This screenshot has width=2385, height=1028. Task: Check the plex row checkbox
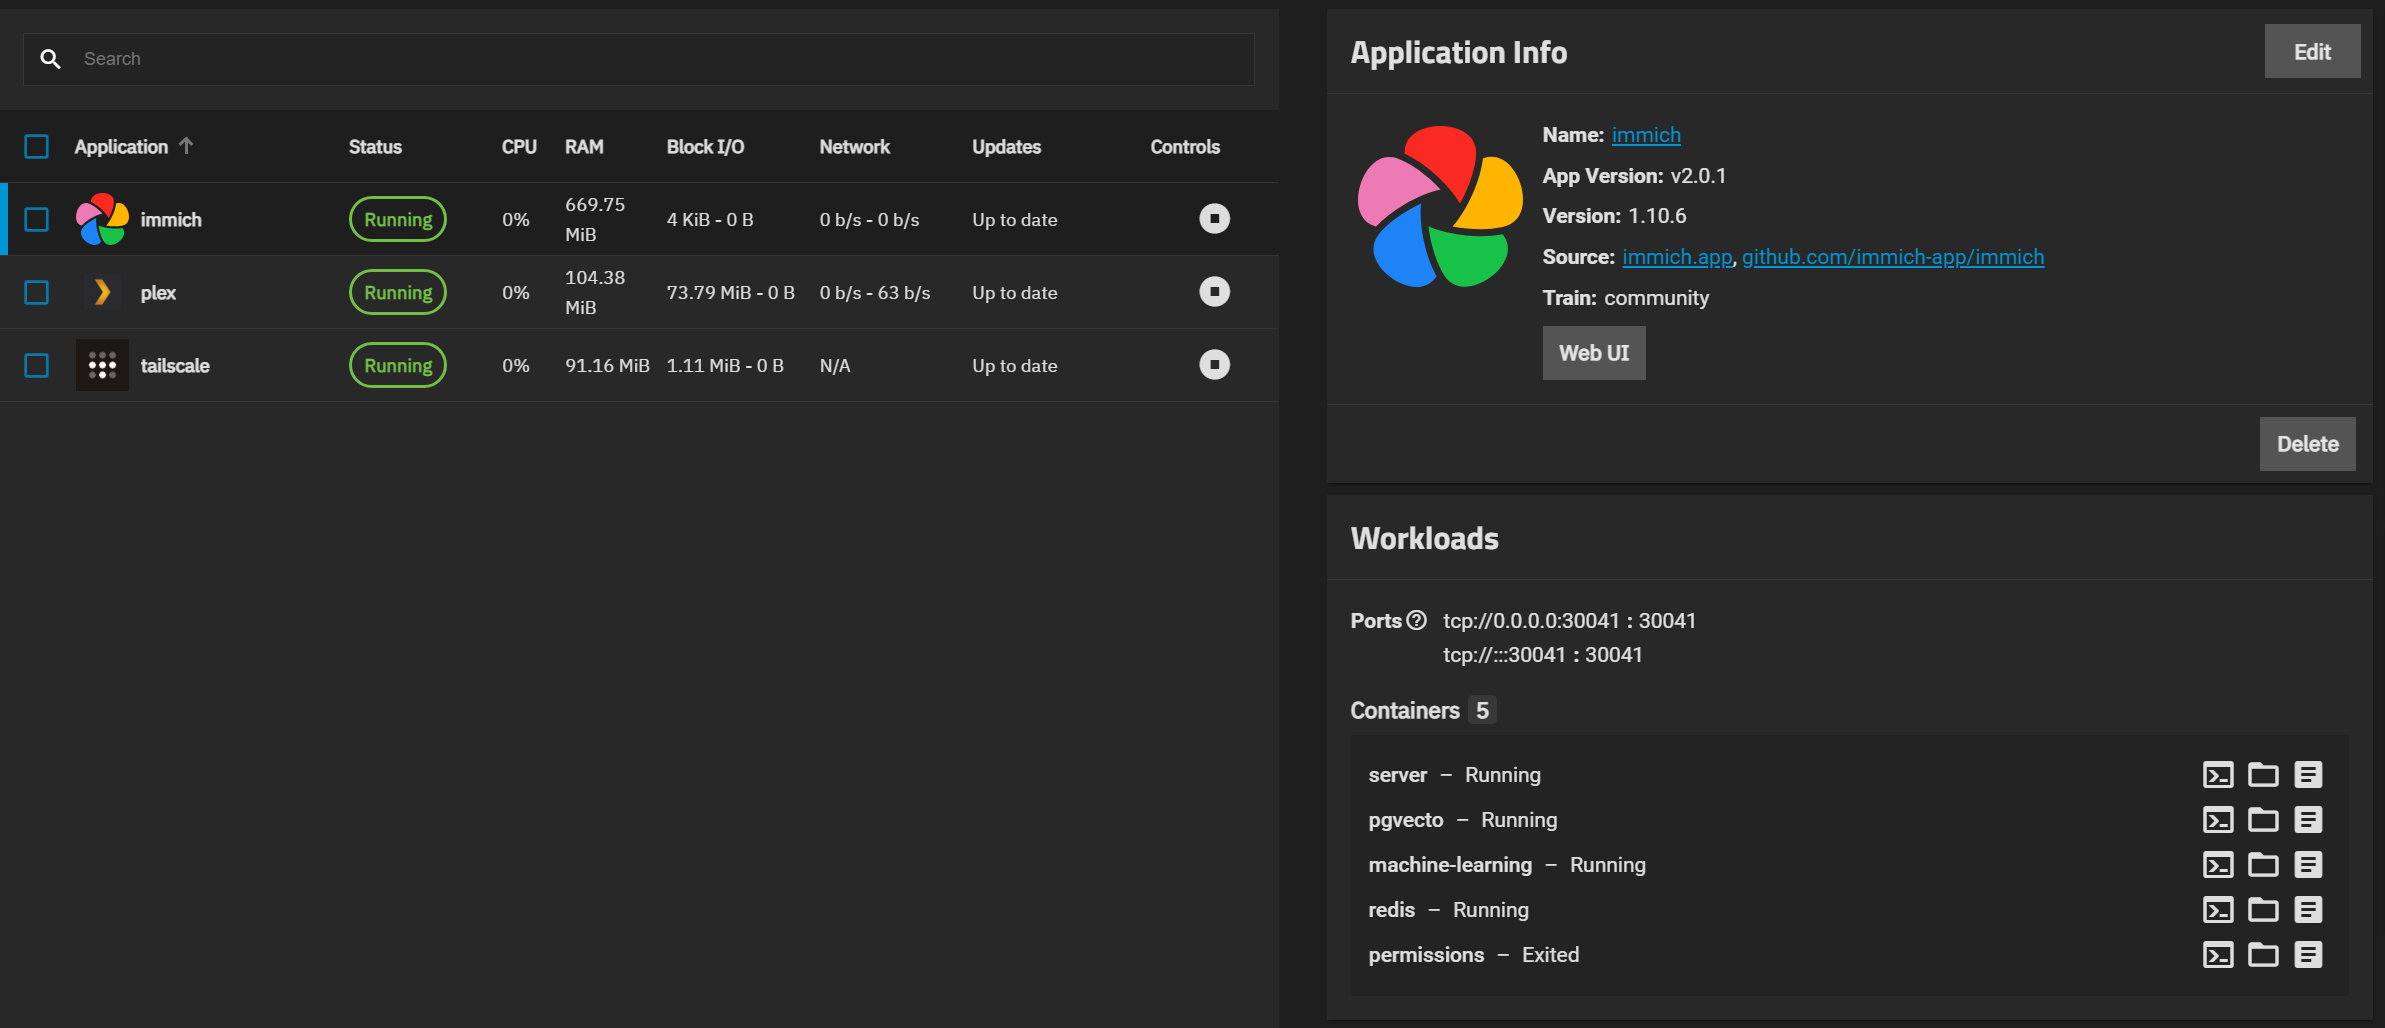(x=36, y=292)
